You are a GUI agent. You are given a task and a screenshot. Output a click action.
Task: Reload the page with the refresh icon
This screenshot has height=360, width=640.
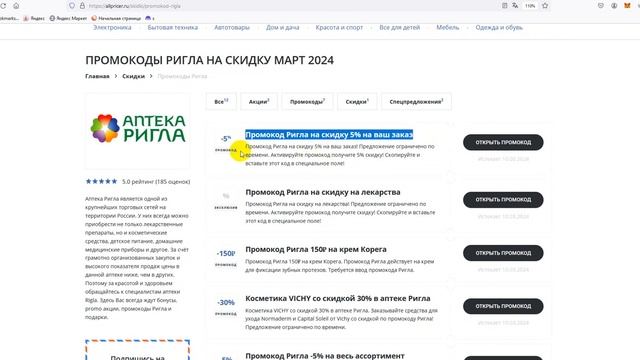pyautogui.click(x=3, y=6)
